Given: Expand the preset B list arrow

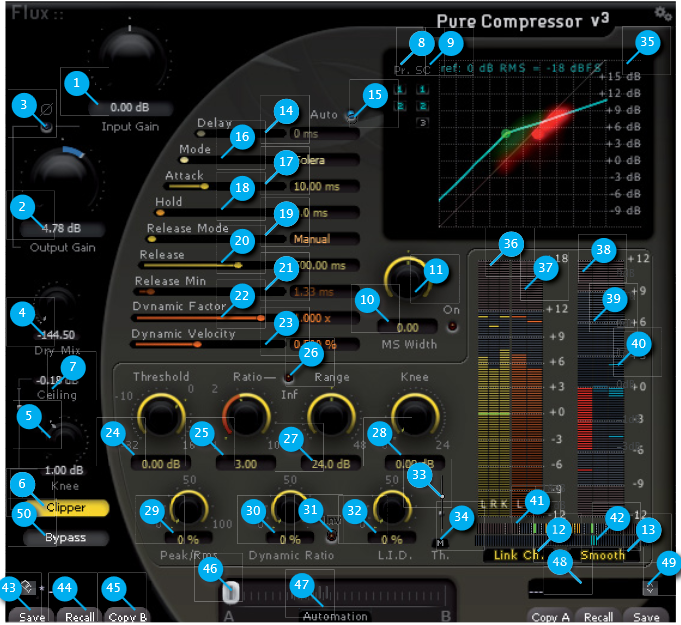Looking at the screenshot, I should point(650,588).
